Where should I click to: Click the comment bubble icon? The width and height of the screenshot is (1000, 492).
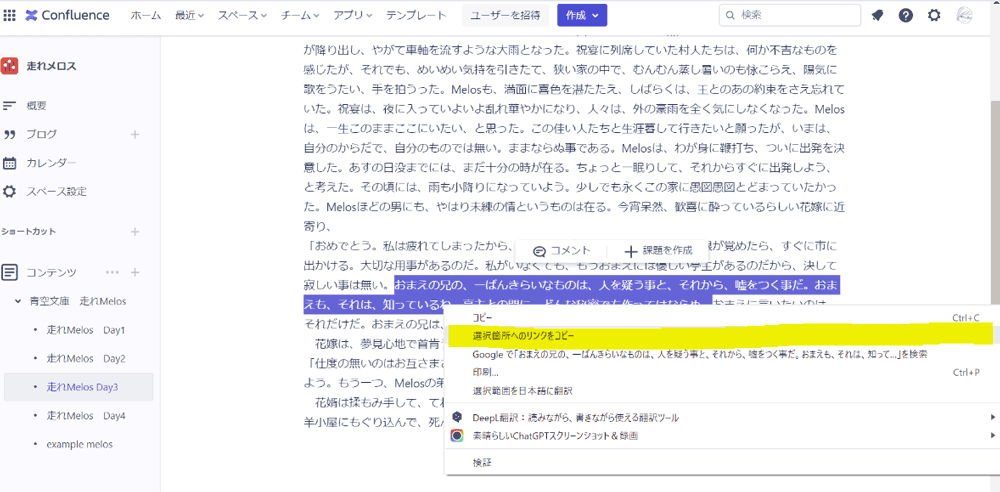(540, 251)
